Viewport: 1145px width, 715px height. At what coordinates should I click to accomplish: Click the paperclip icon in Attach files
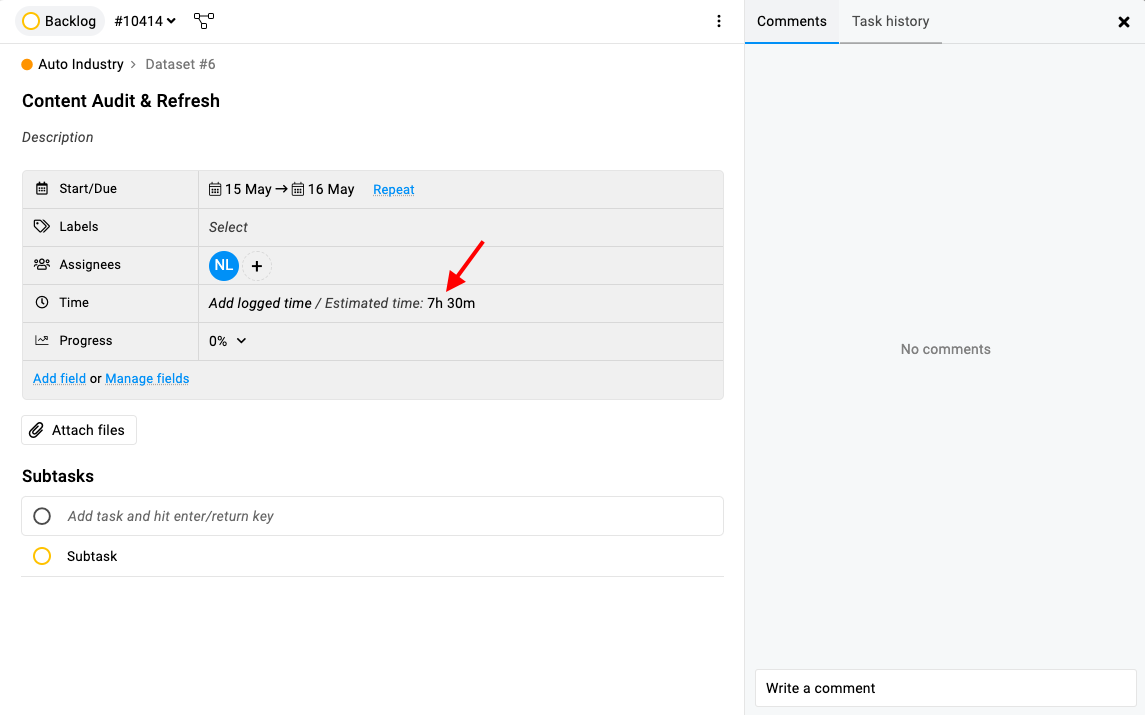pyautogui.click(x=37, y=430)
